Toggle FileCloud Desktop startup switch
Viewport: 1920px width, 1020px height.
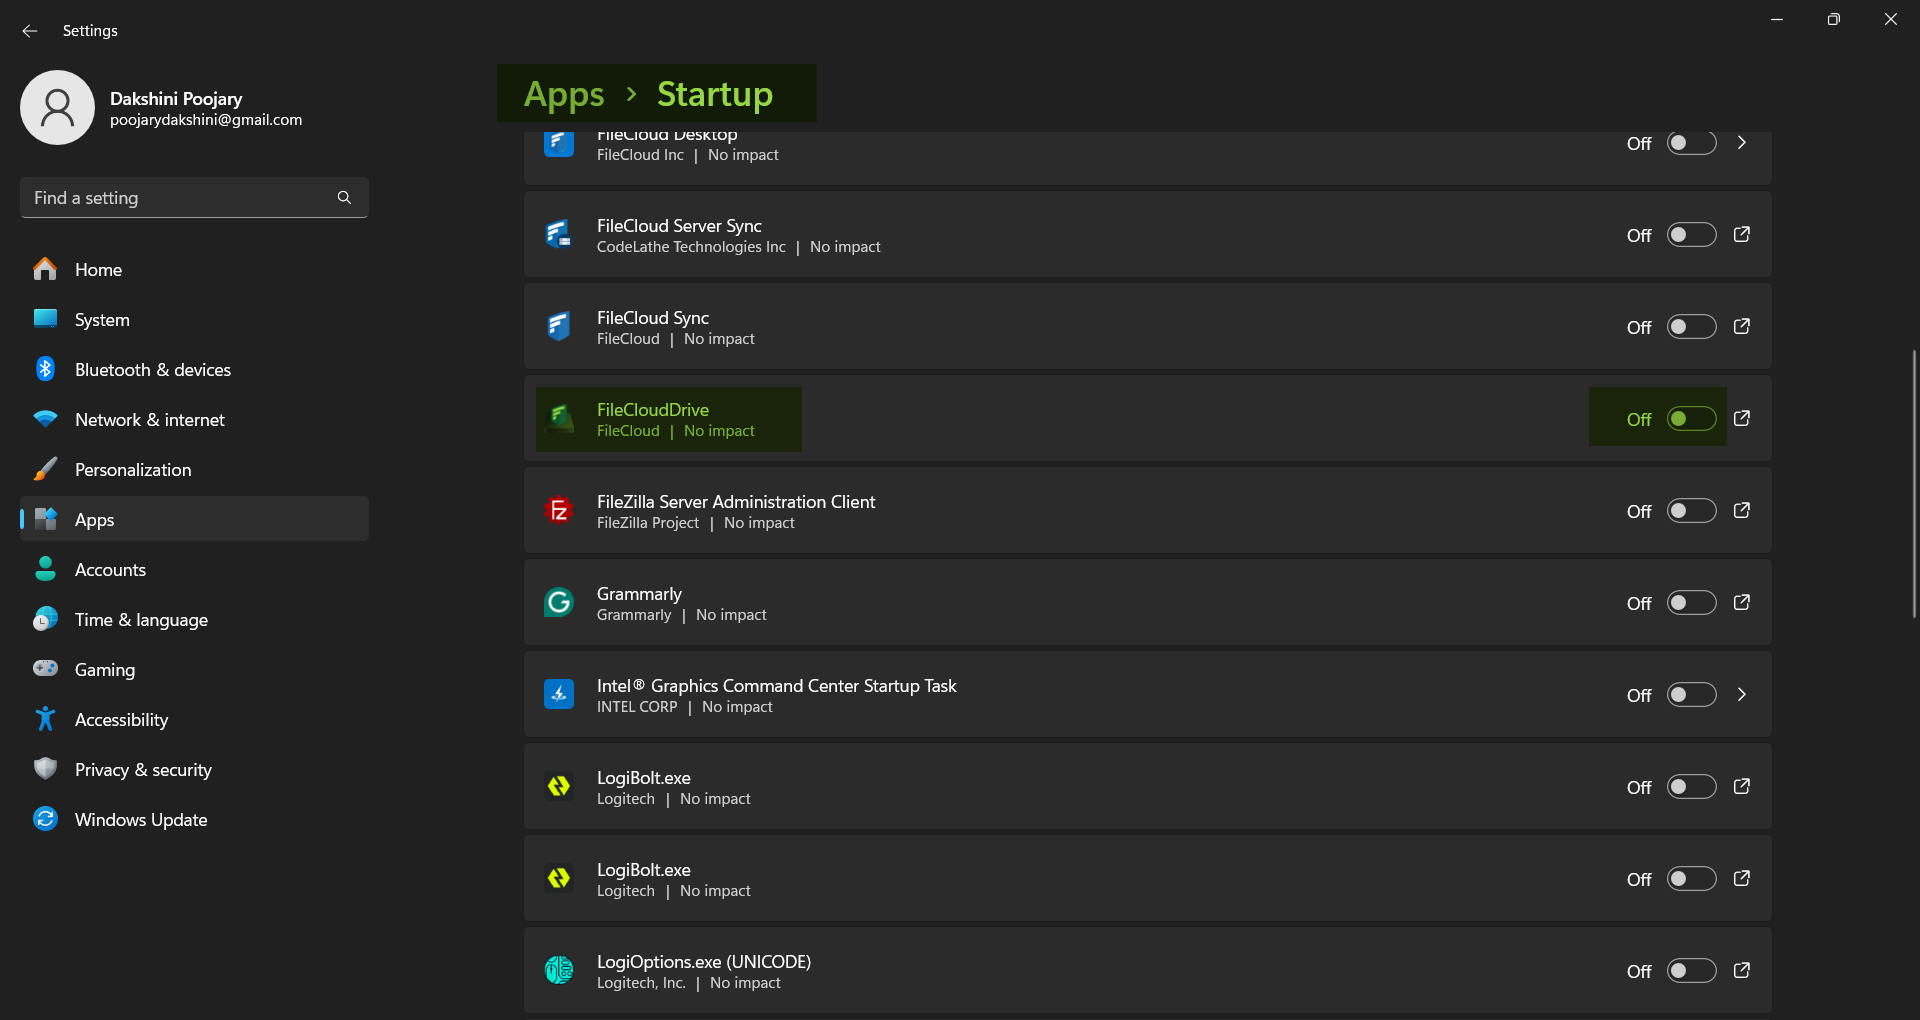point(1691,143)
